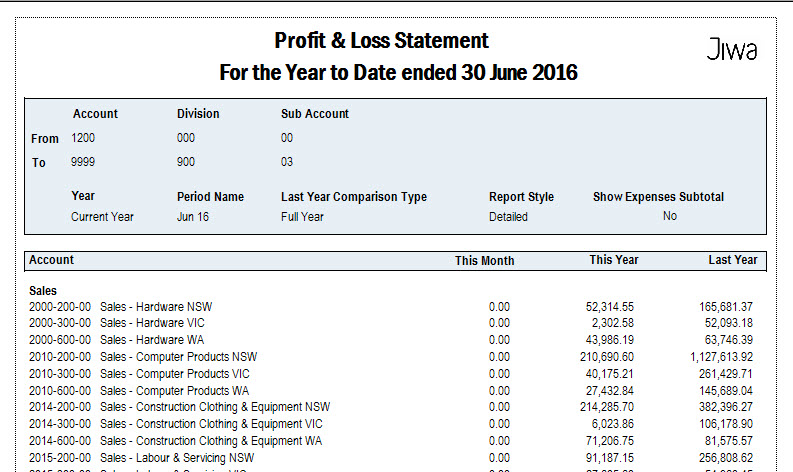793x472 pixels.
Task: Click This Month '0.00' for Labour & Servicing NSW
Action: [x=499, y=458]
